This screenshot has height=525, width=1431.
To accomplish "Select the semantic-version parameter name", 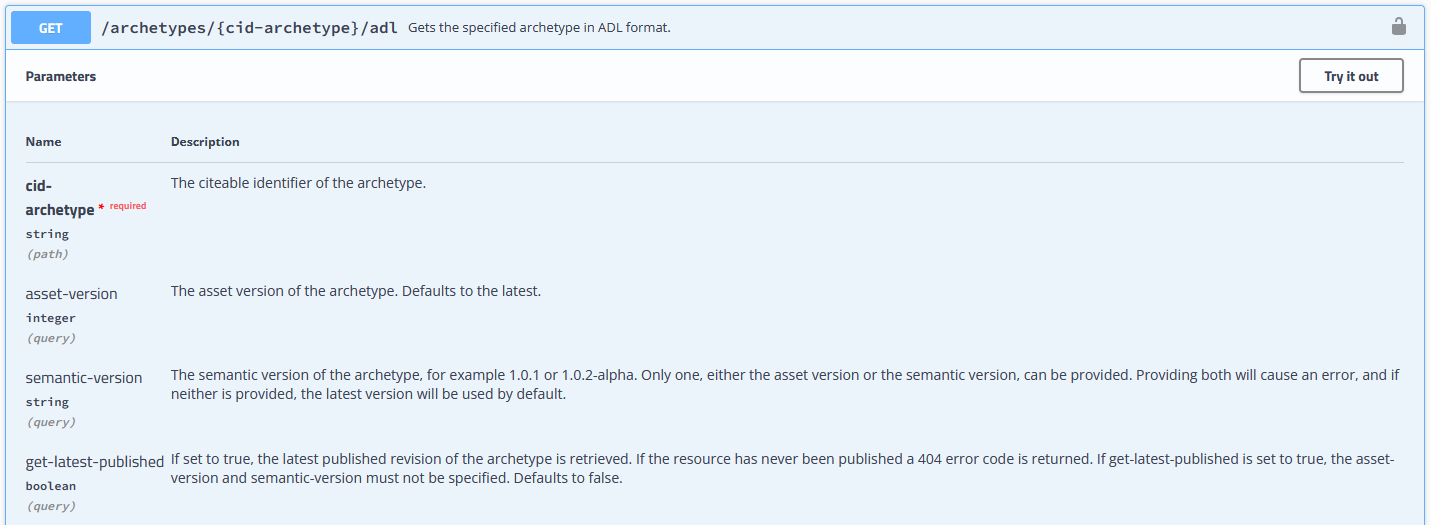I will pos(84,378).
